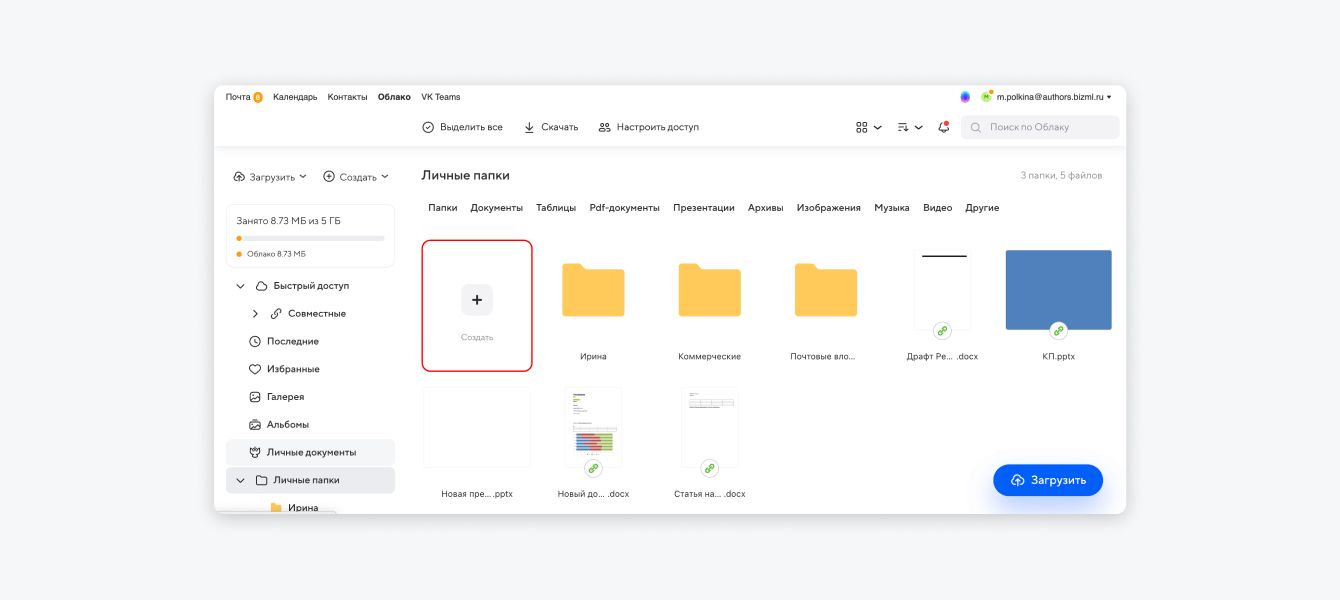Open the sort order dropdown
The height and width of the screenshot is (600, 1340).
pos(909,127)
